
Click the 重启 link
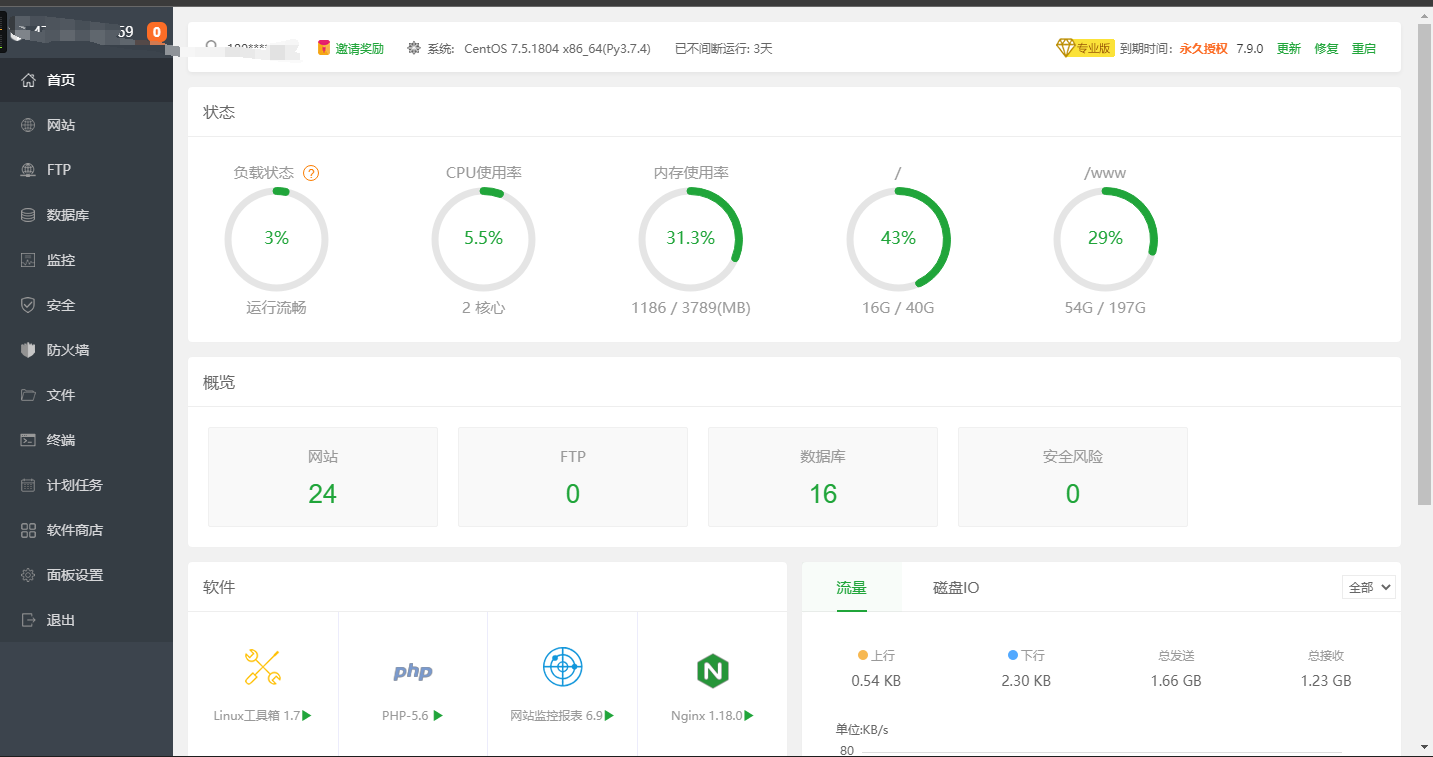click(1364, 48)
